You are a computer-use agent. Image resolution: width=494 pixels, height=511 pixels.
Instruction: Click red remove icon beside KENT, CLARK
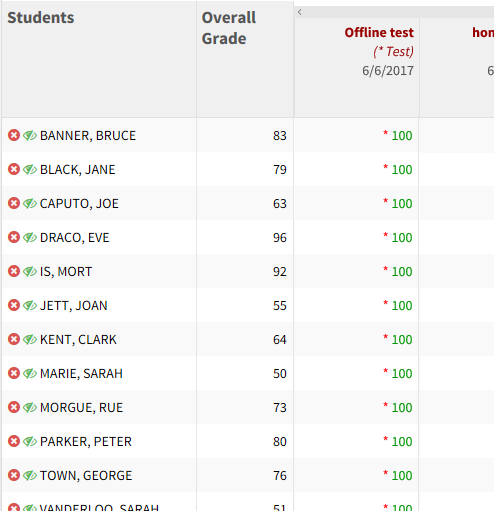[14, 339]
